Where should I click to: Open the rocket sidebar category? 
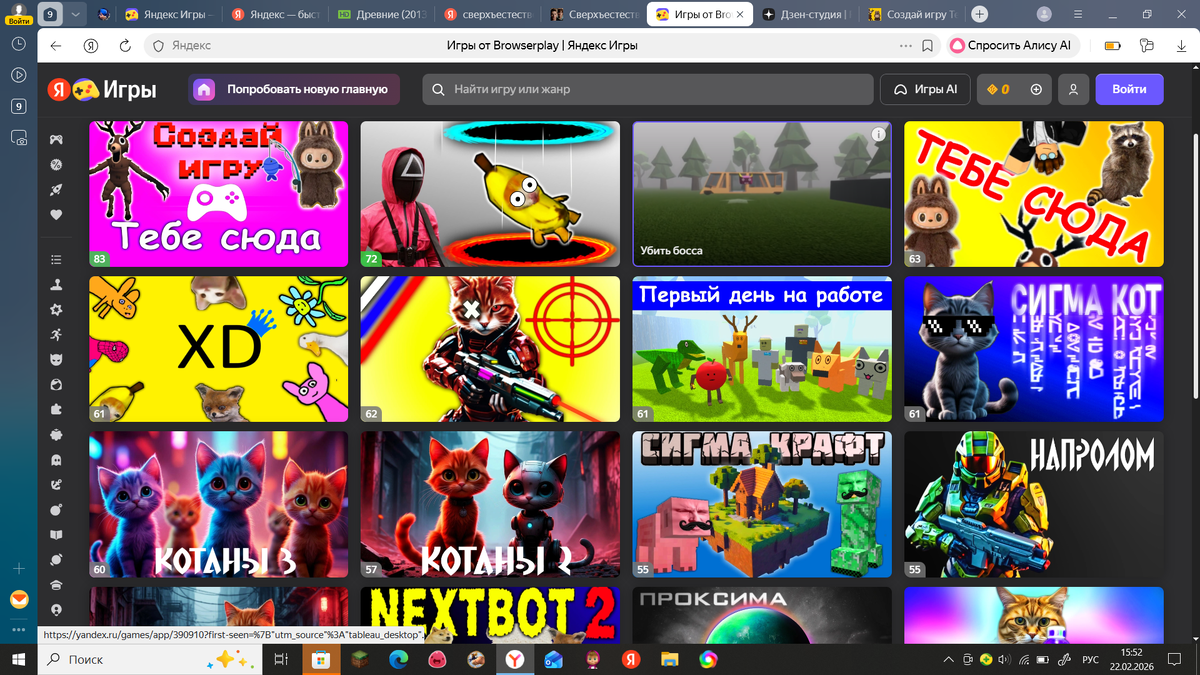tap(57, 189)
